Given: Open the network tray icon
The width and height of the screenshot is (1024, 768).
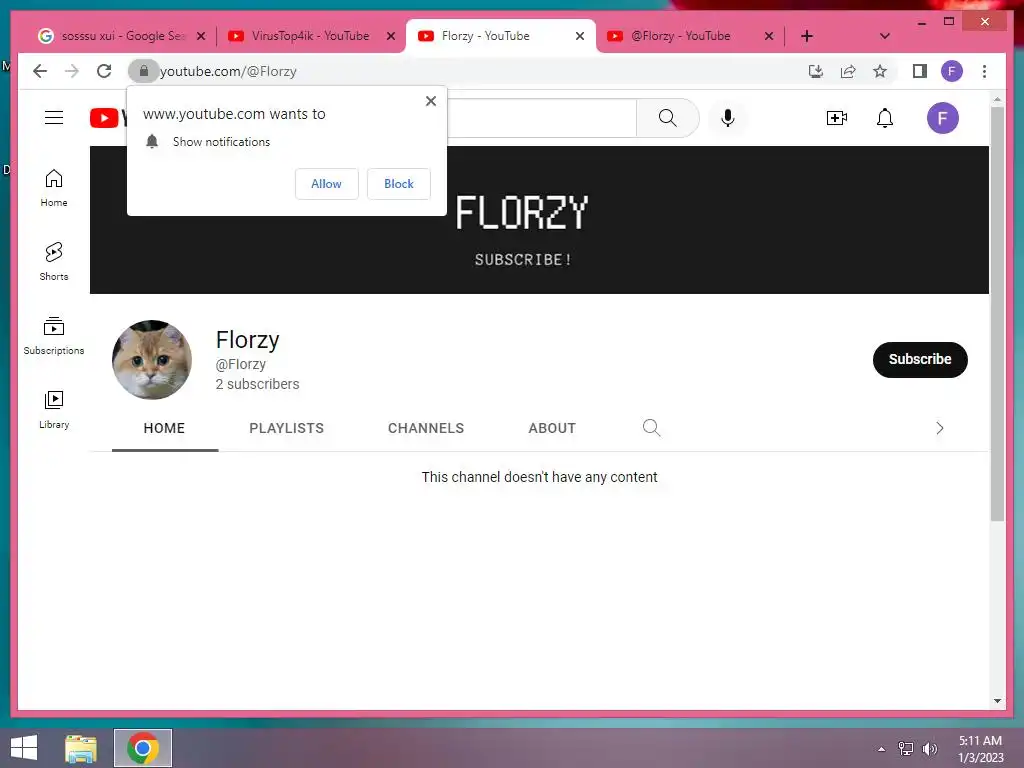Looking at the screenshot, I should coord(906,749).
